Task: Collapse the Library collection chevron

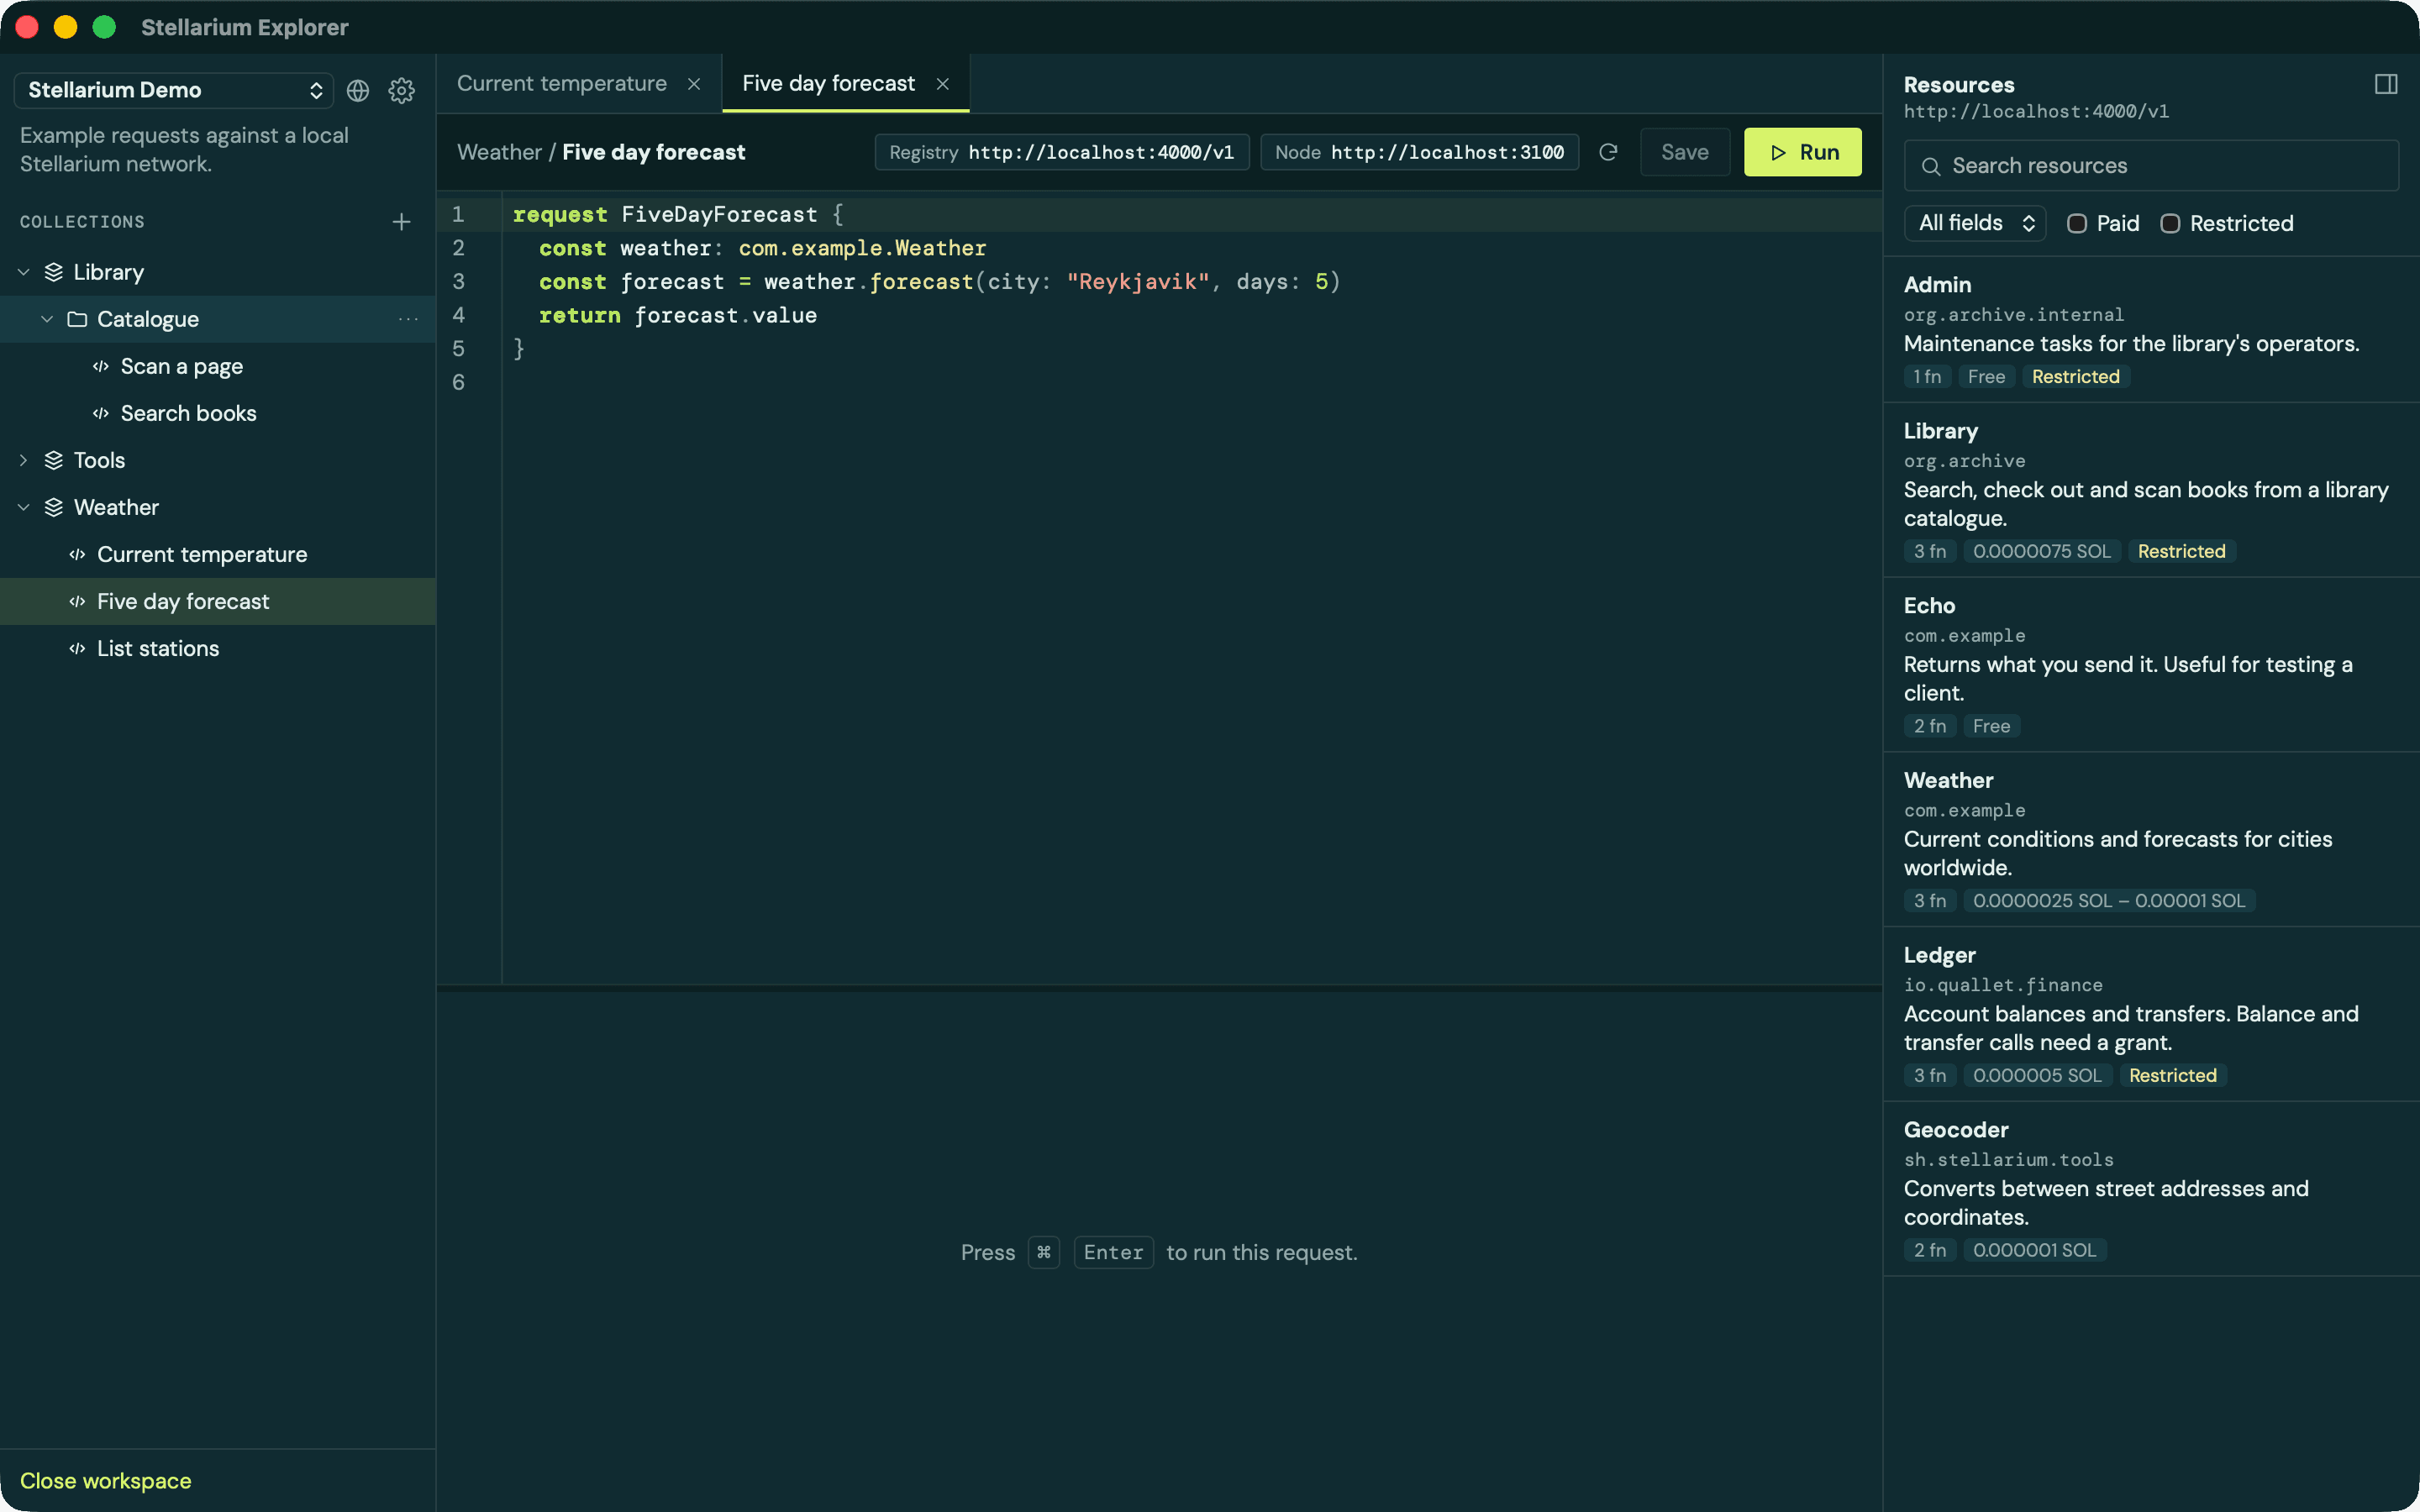Action: click(x=24, y=272)
